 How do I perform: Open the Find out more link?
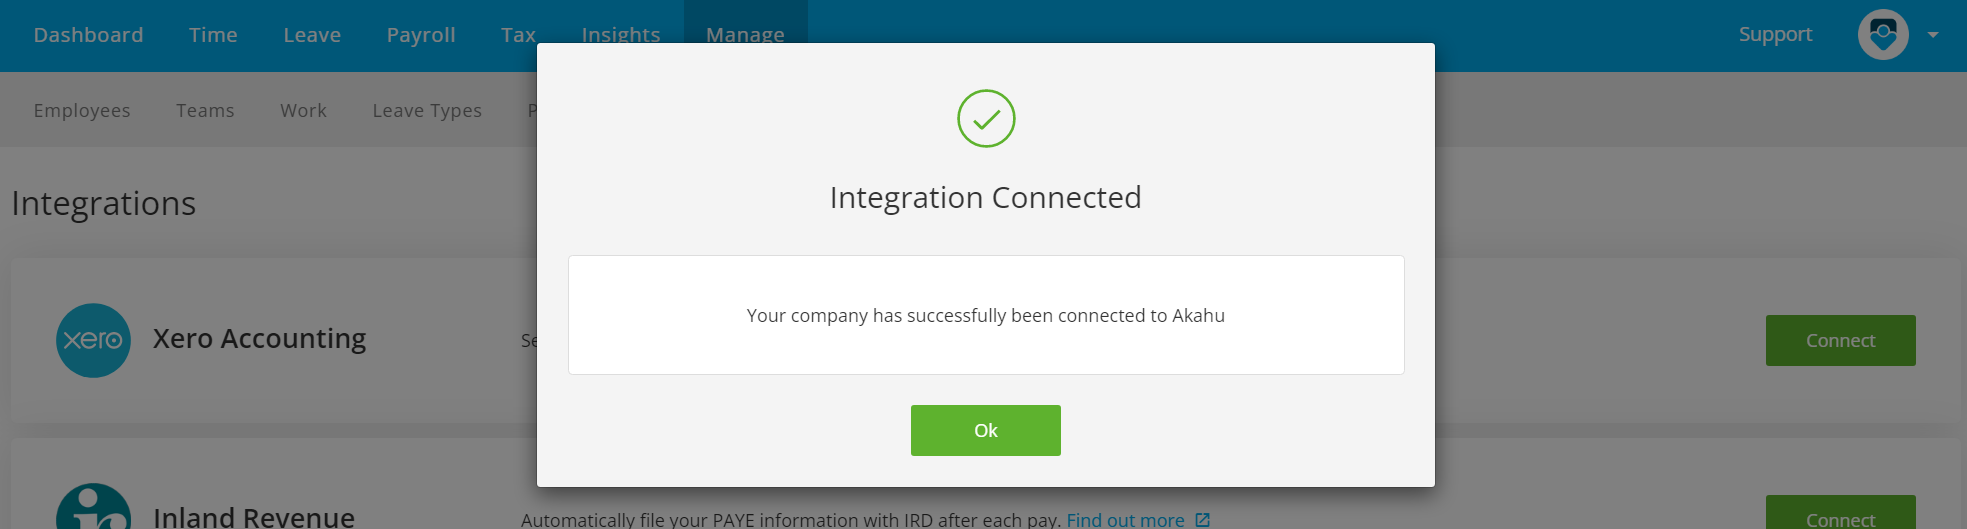point(1125,520)
